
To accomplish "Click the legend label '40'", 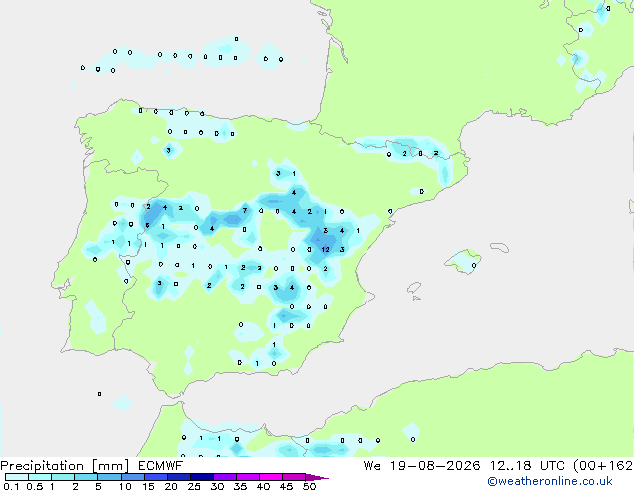I will (x=263, y=486).
